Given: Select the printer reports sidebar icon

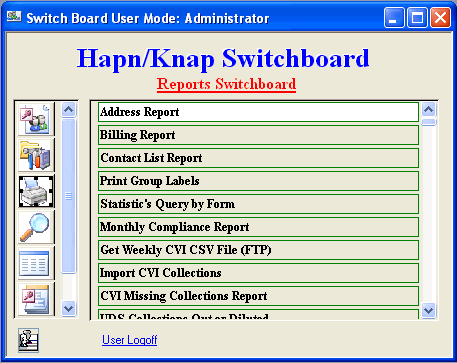Looking at the screenshot, I should pyautogui.click(x=36, y=192).
